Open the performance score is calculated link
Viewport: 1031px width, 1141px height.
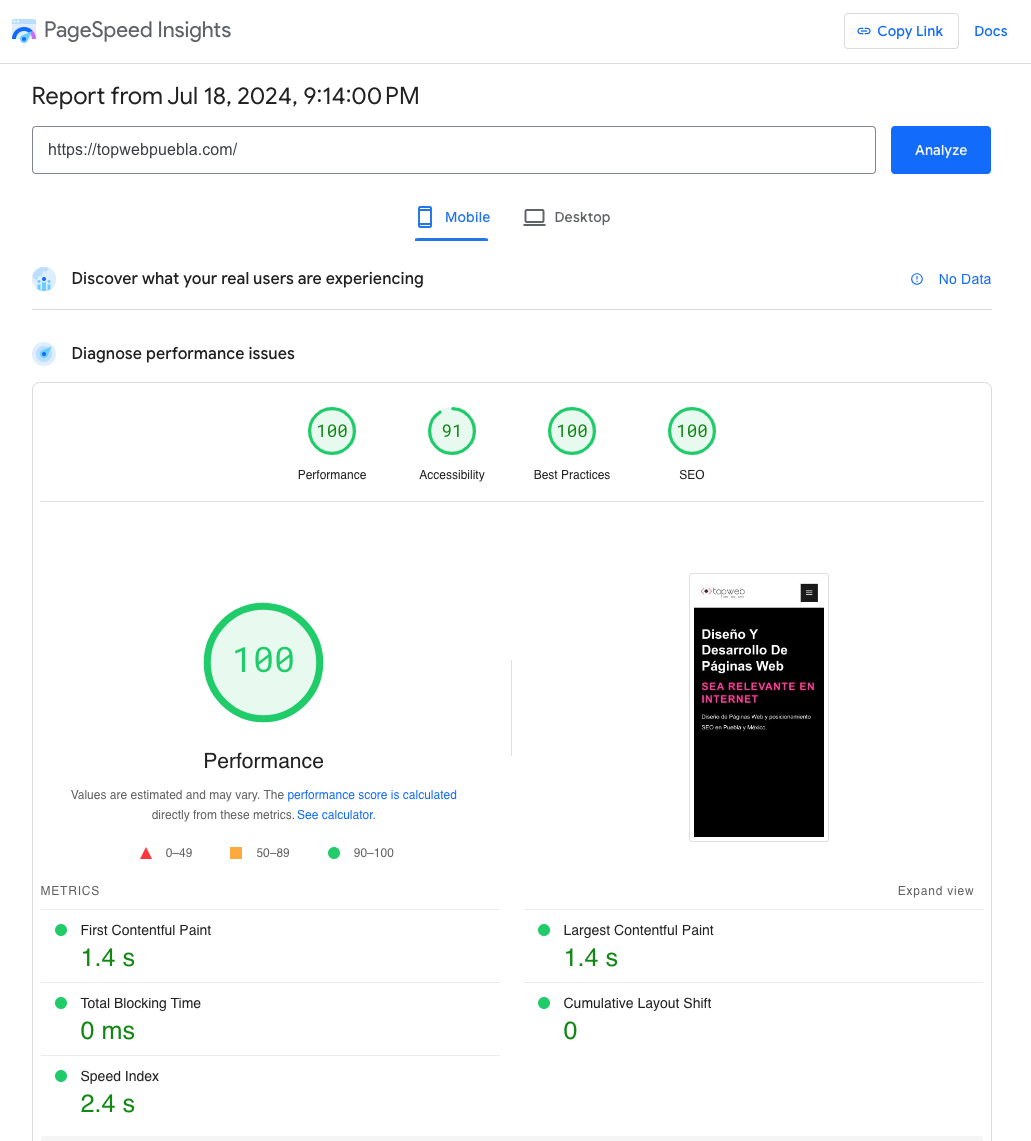372,795
